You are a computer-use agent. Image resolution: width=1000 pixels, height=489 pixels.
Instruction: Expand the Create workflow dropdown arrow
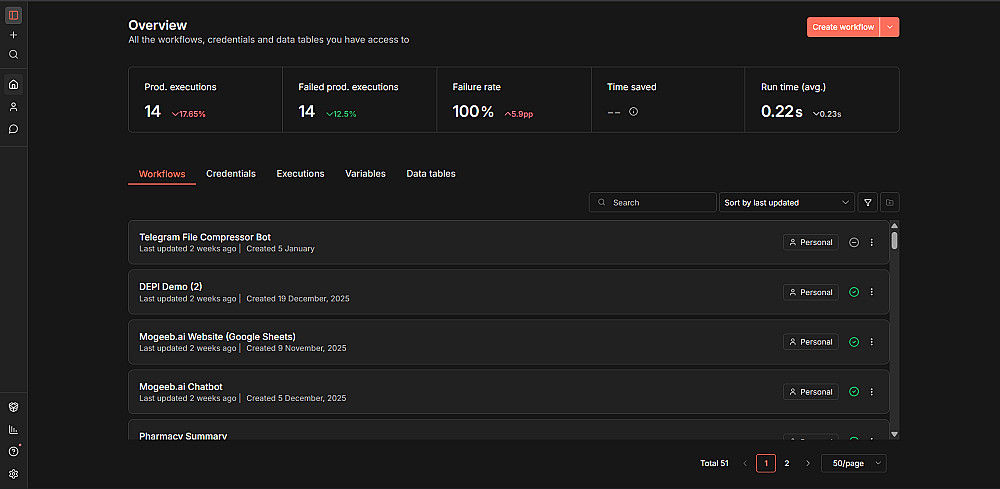pyautogui.click(x=890, y=27)
